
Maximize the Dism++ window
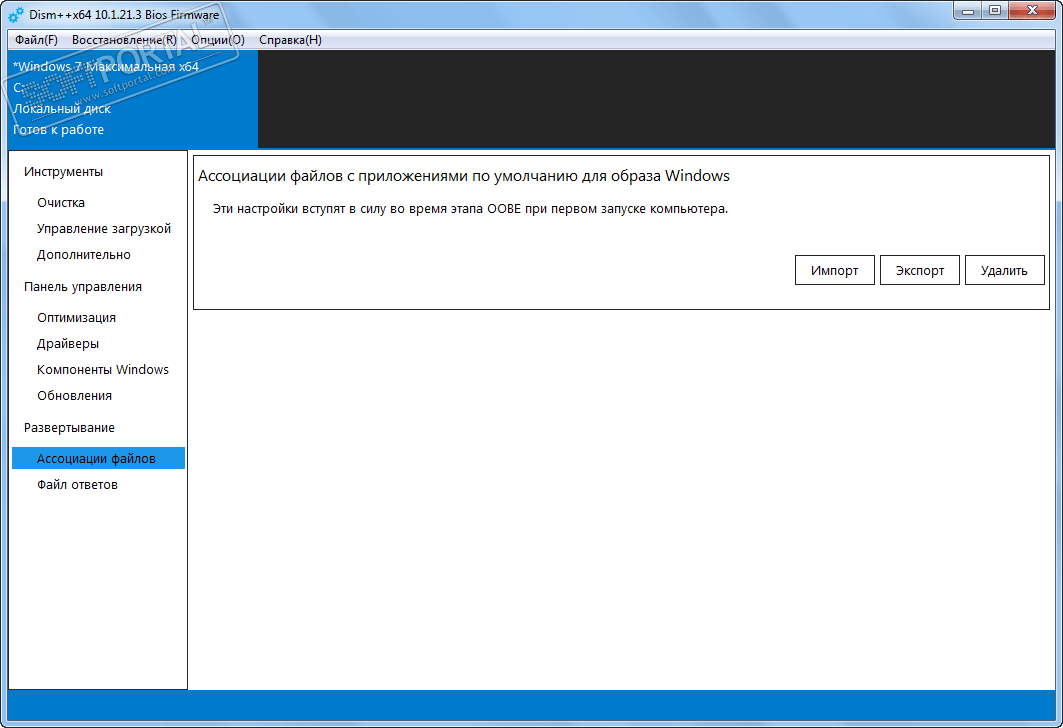[x=995, y=11]
